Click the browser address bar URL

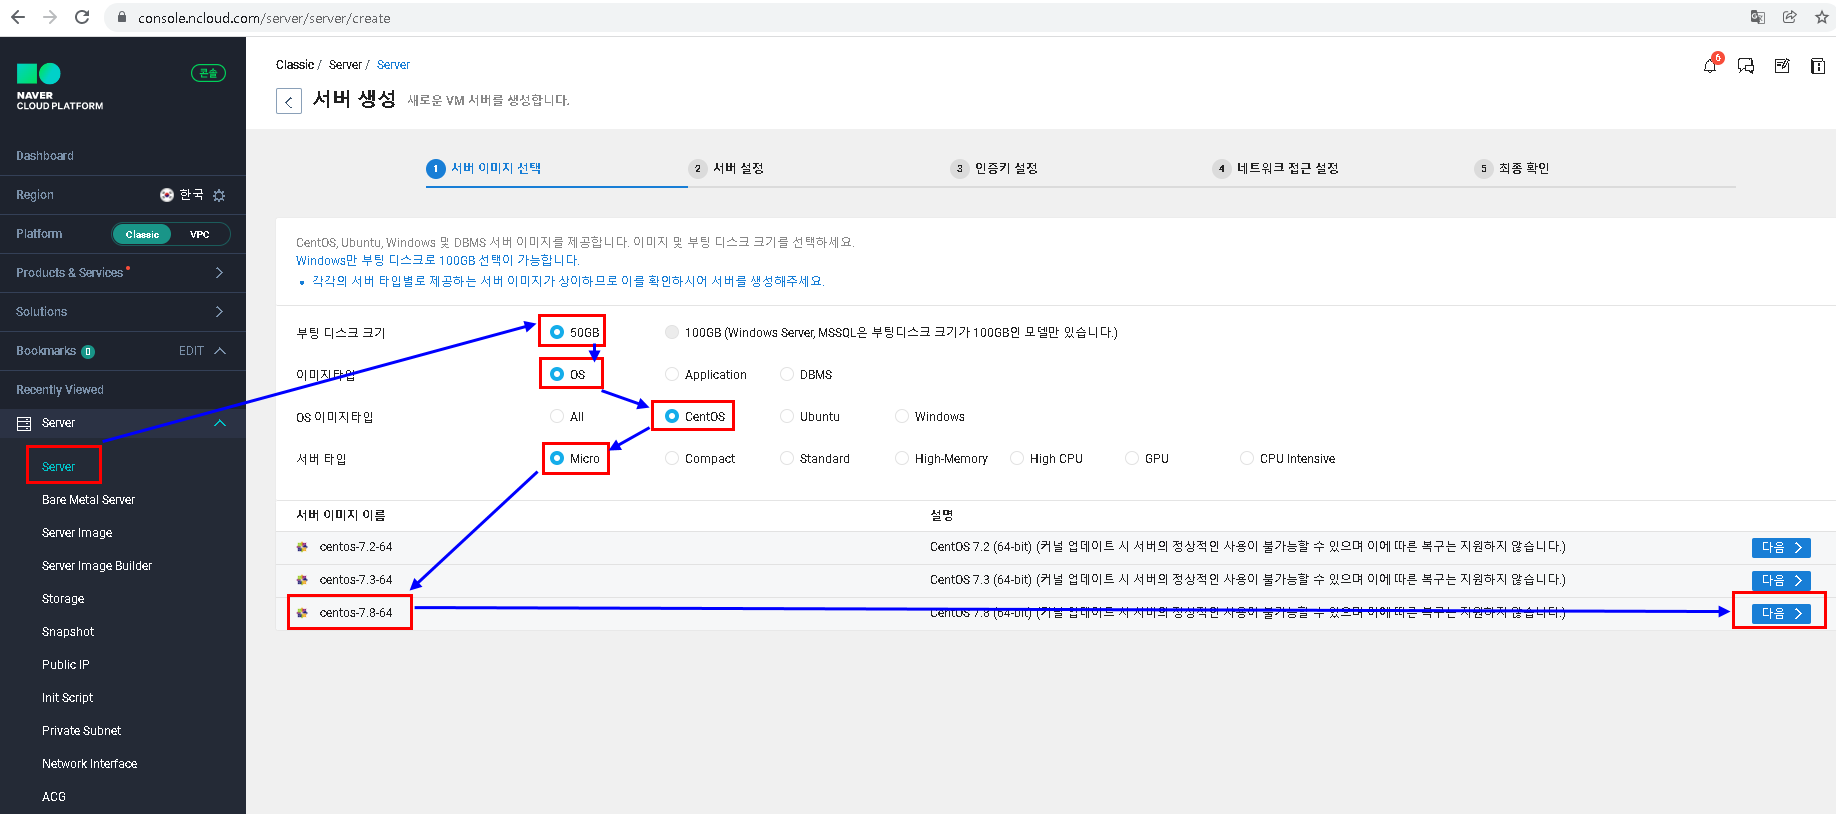point(264,18)
